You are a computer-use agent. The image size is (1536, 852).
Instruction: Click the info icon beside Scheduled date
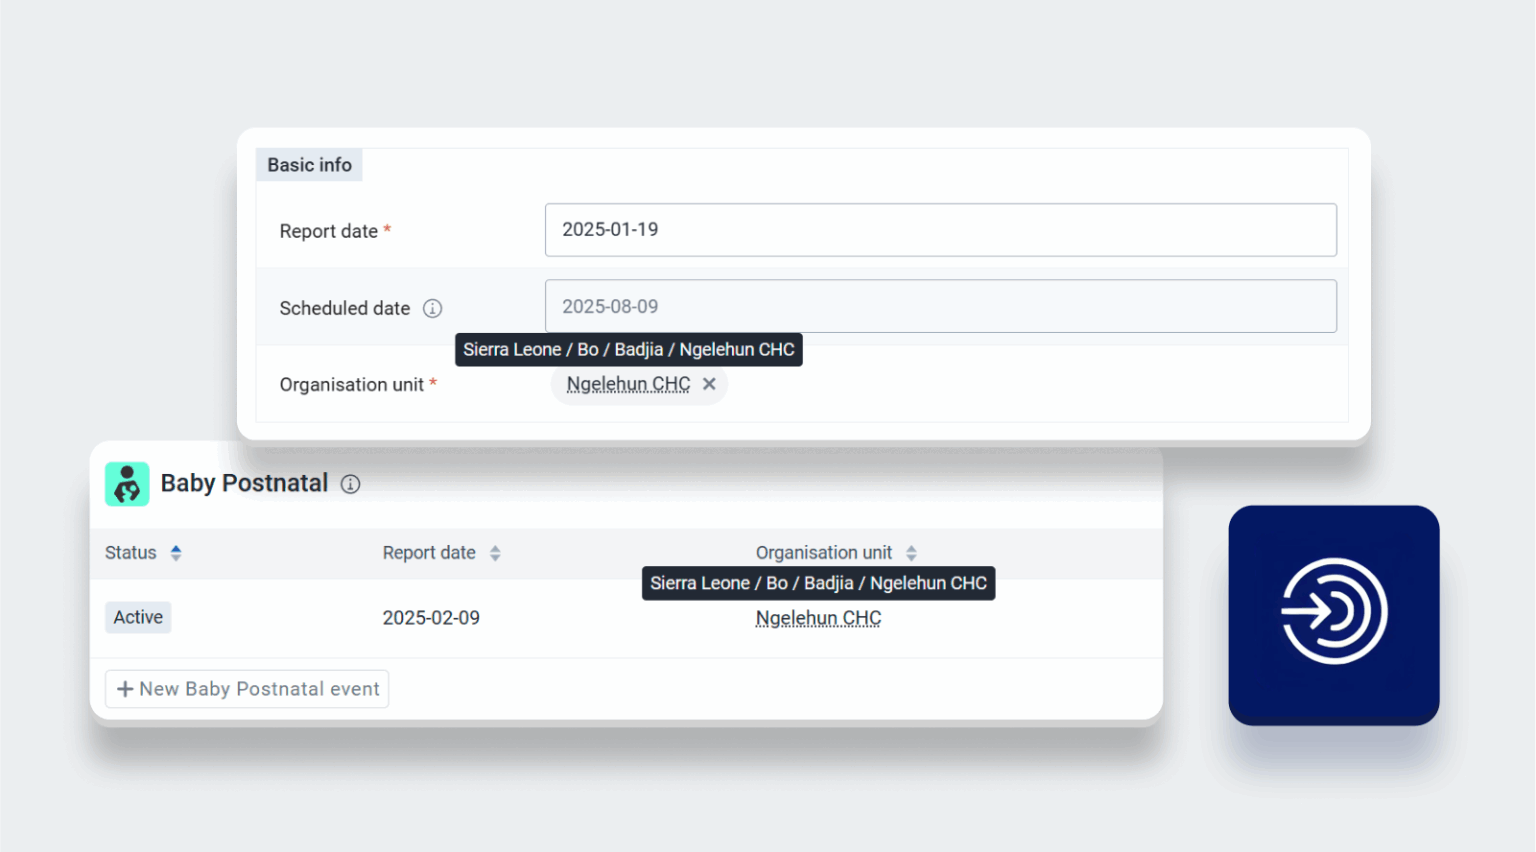432,308
